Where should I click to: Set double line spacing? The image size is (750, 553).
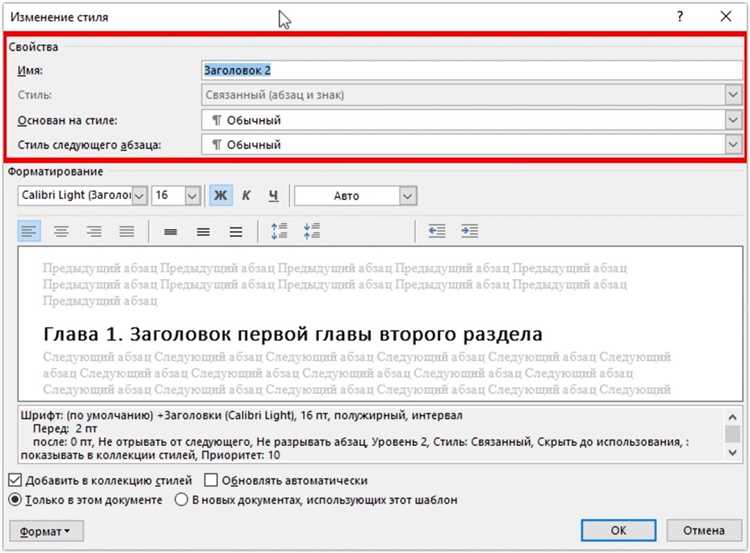tap(236, 232)
